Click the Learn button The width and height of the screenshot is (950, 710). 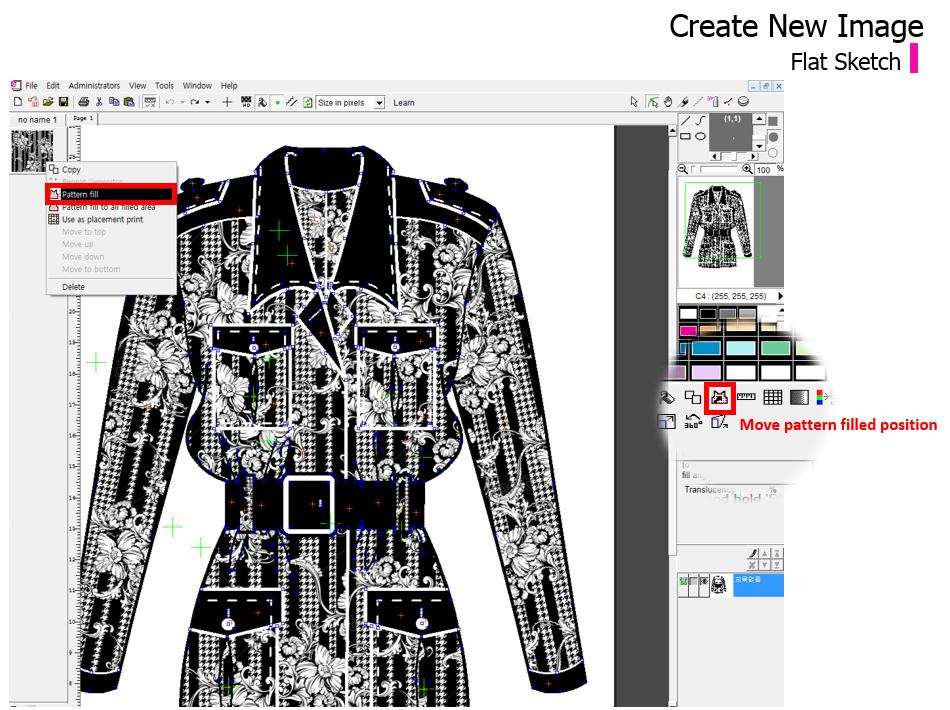(404, 103)
